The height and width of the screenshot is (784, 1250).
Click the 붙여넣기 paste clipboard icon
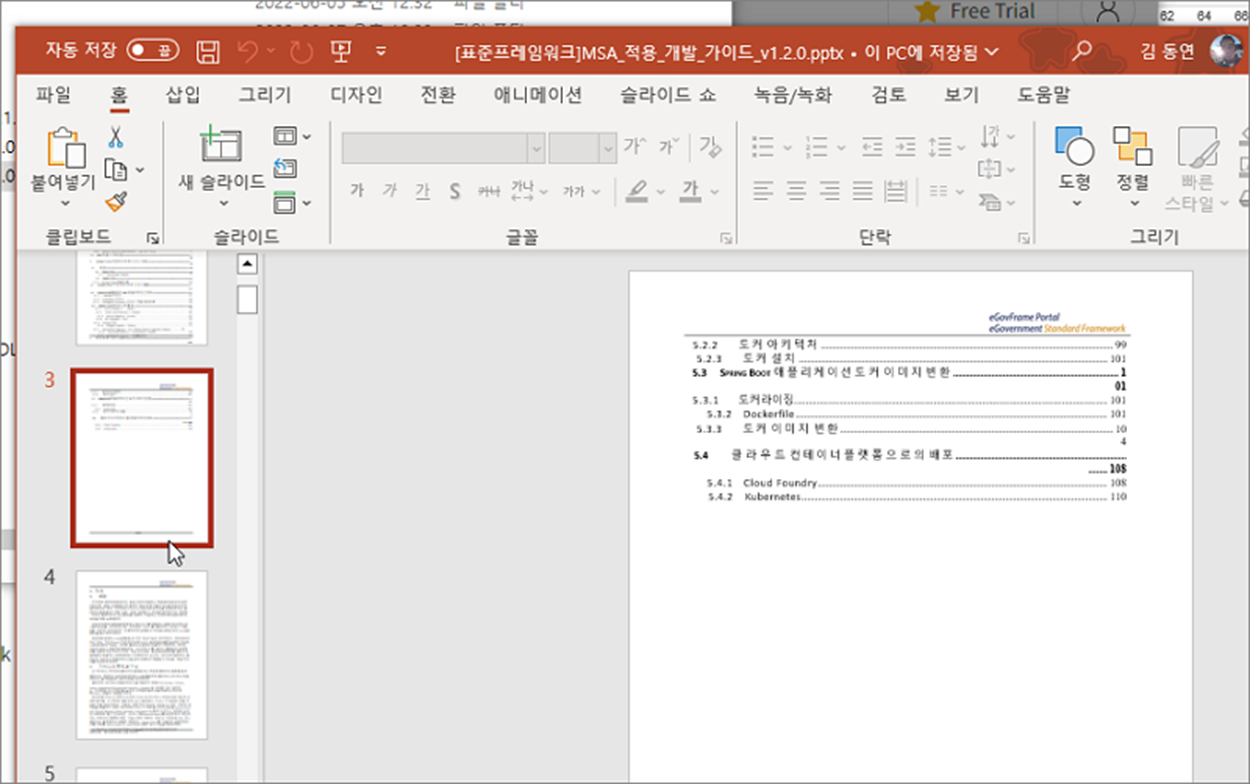pyautogui.click(x=65, y=146)
